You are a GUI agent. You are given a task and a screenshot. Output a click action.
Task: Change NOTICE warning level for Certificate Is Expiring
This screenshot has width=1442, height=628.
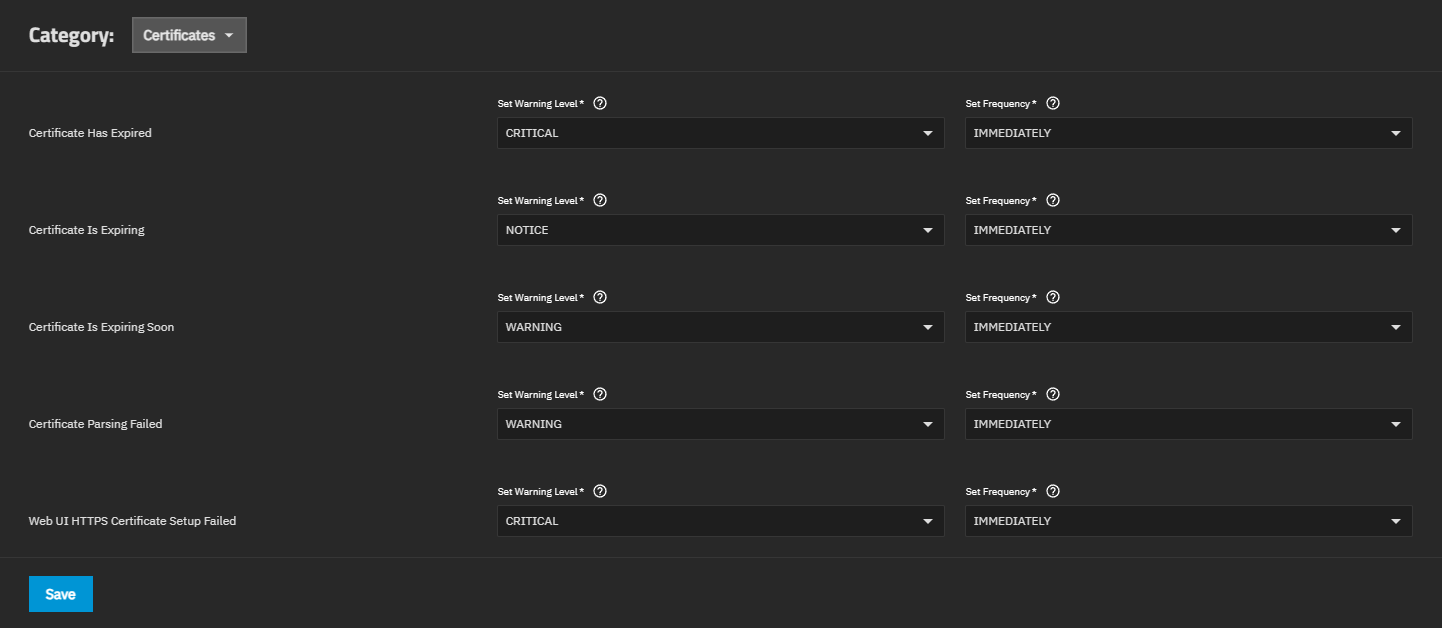coord(720,230)
